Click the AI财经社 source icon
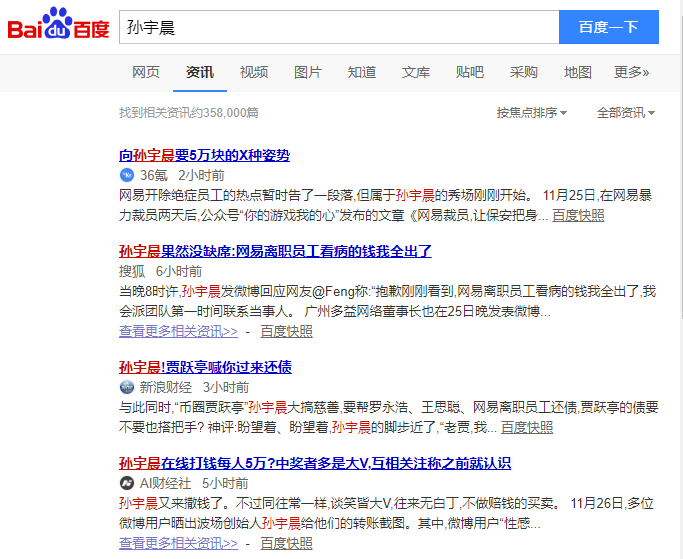The image size is (683, 559). (x=126, y=482)
